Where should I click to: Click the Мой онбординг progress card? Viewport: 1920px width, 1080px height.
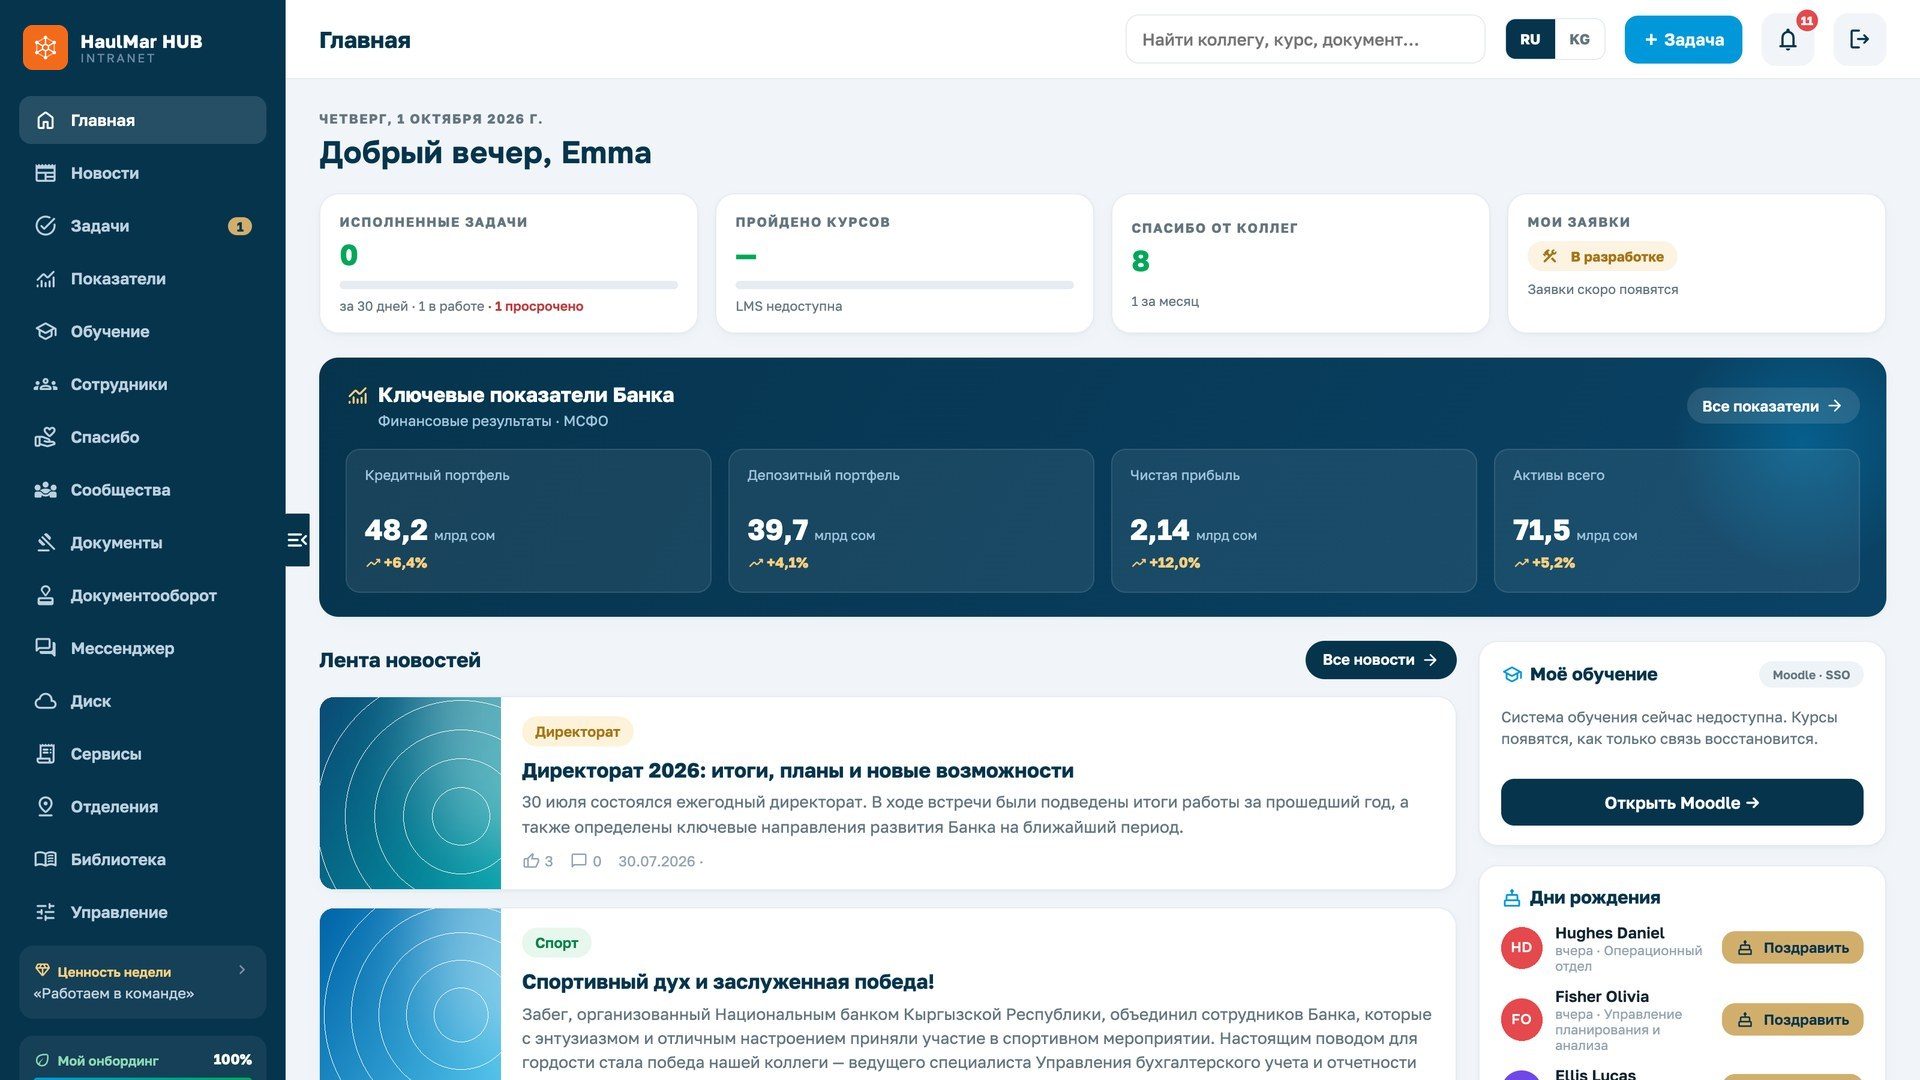pyautogui.click(x=142, y=1059)
